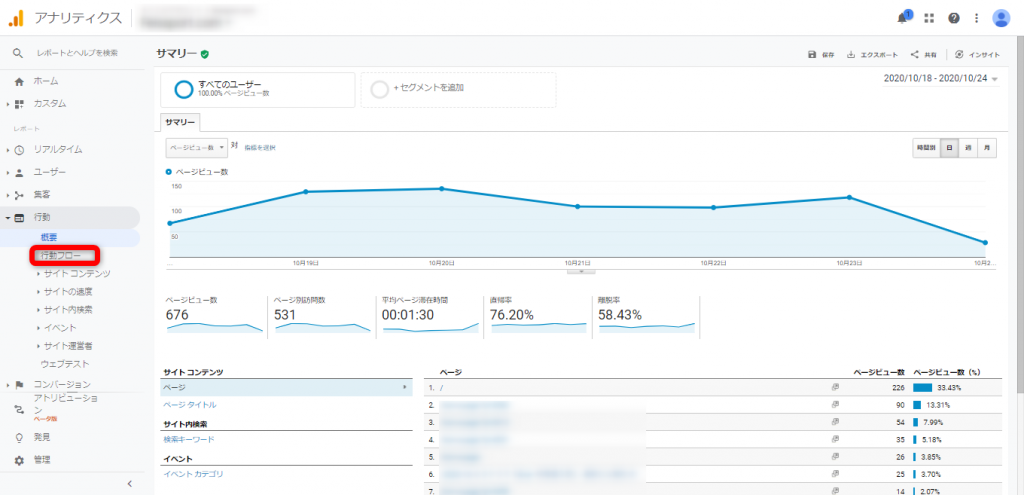The height and width of the screenshot is (495, 1024).
Task: Click + セグメントを追加 button
Action: 458,89
